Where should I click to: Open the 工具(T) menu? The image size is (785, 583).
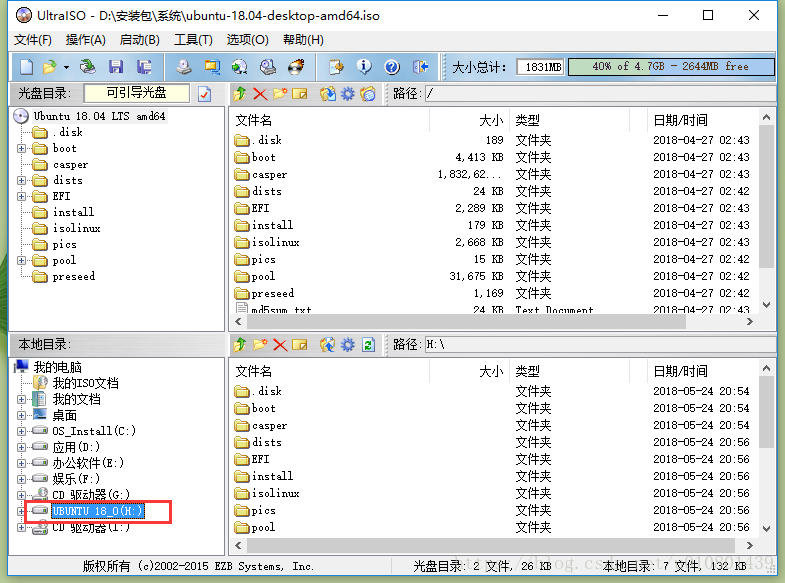pos(193,40)
